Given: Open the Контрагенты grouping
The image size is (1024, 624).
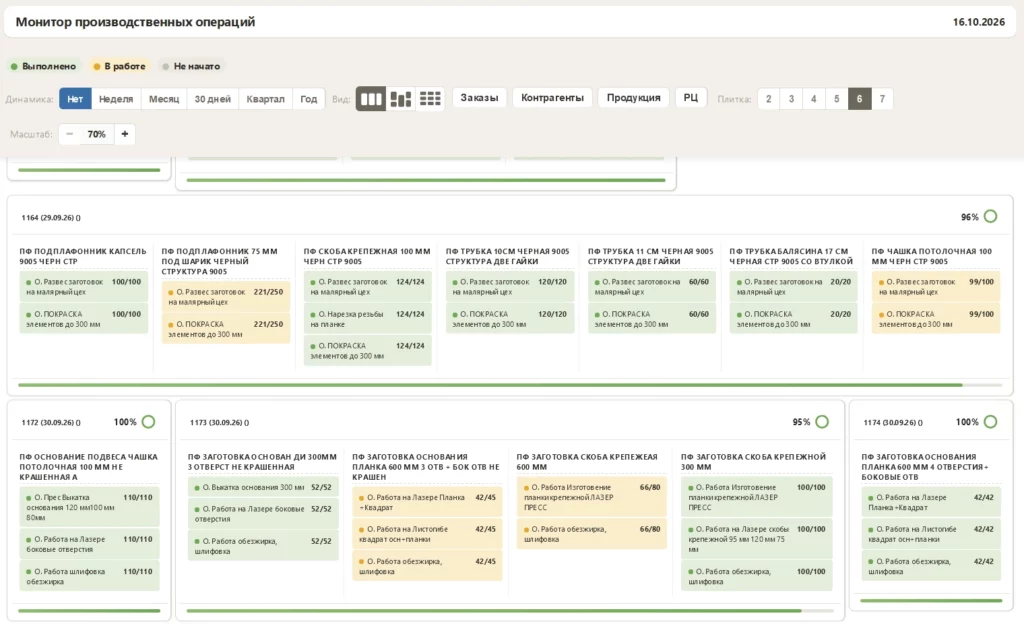Looking at the screenshot, I should coord(552,97).
